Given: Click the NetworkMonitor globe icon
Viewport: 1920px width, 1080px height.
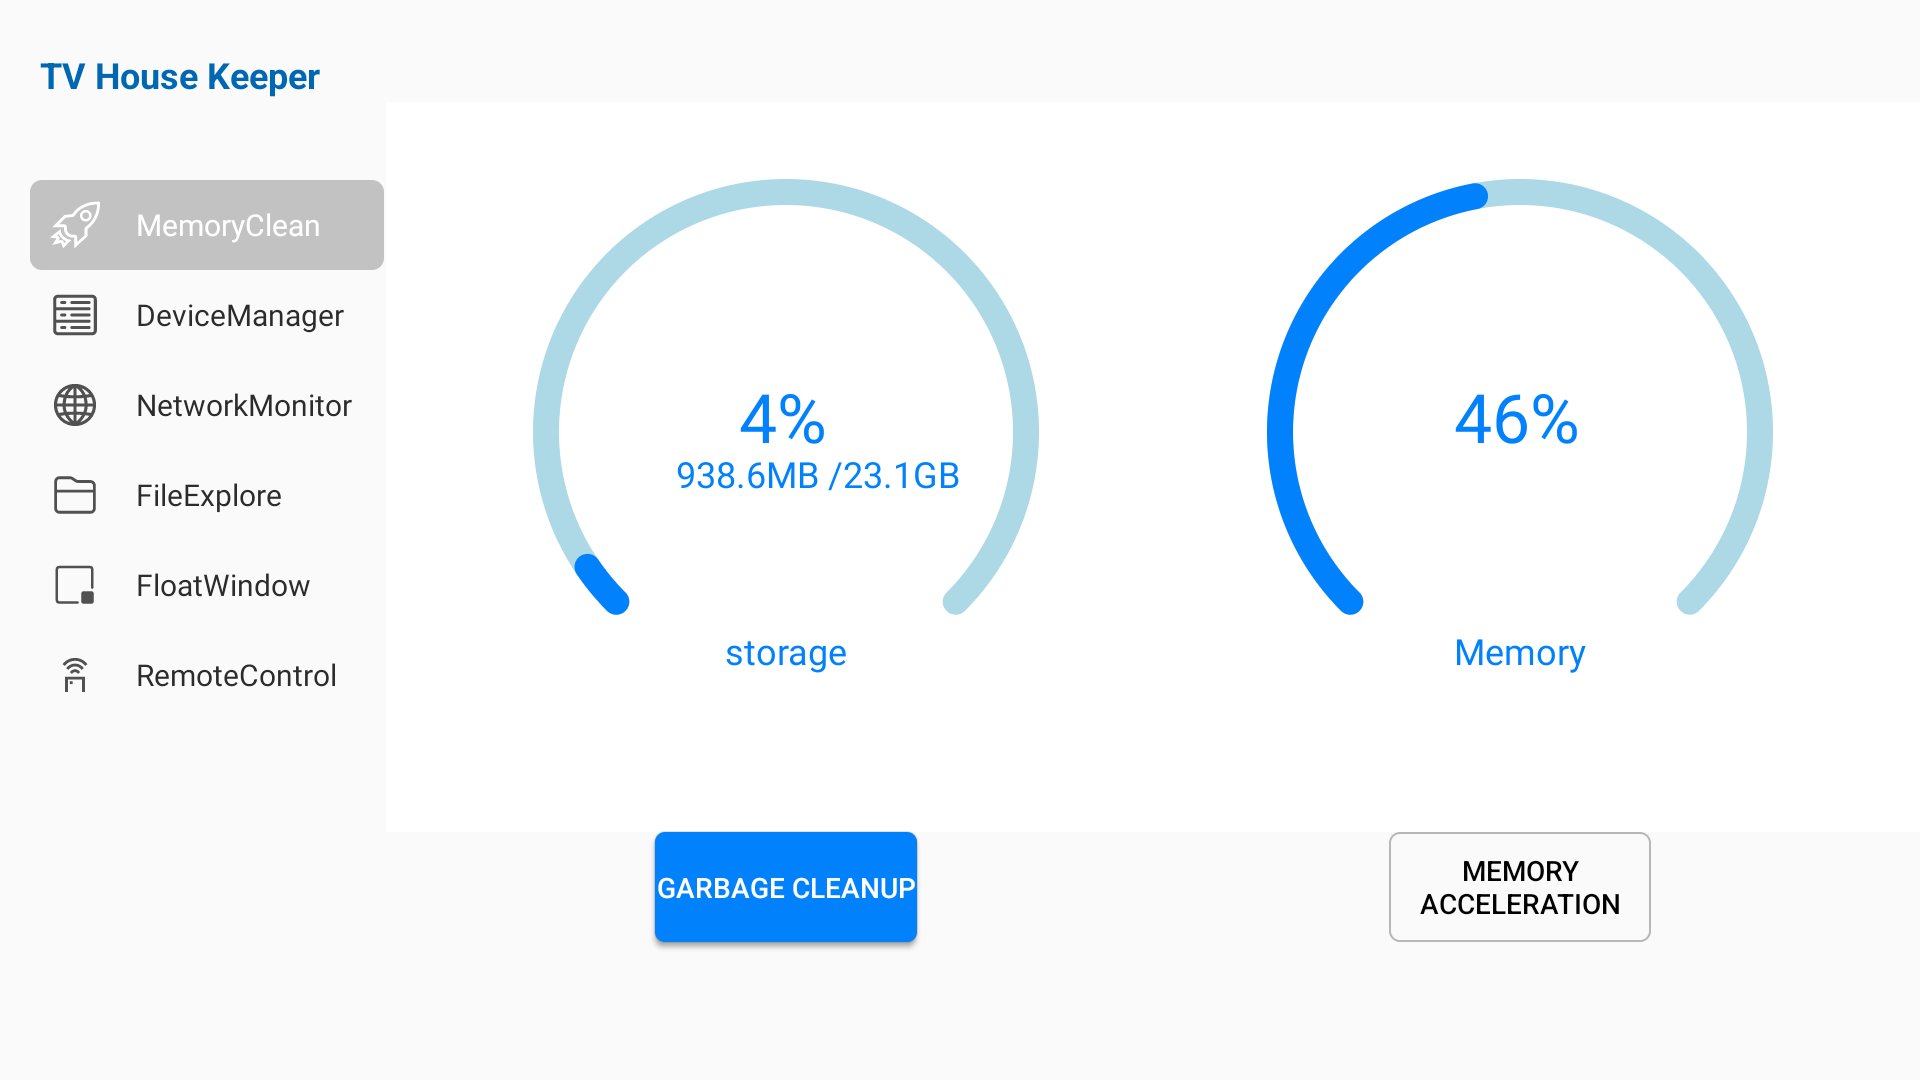Looking at the screenshot, I should (x=73, y=406).
